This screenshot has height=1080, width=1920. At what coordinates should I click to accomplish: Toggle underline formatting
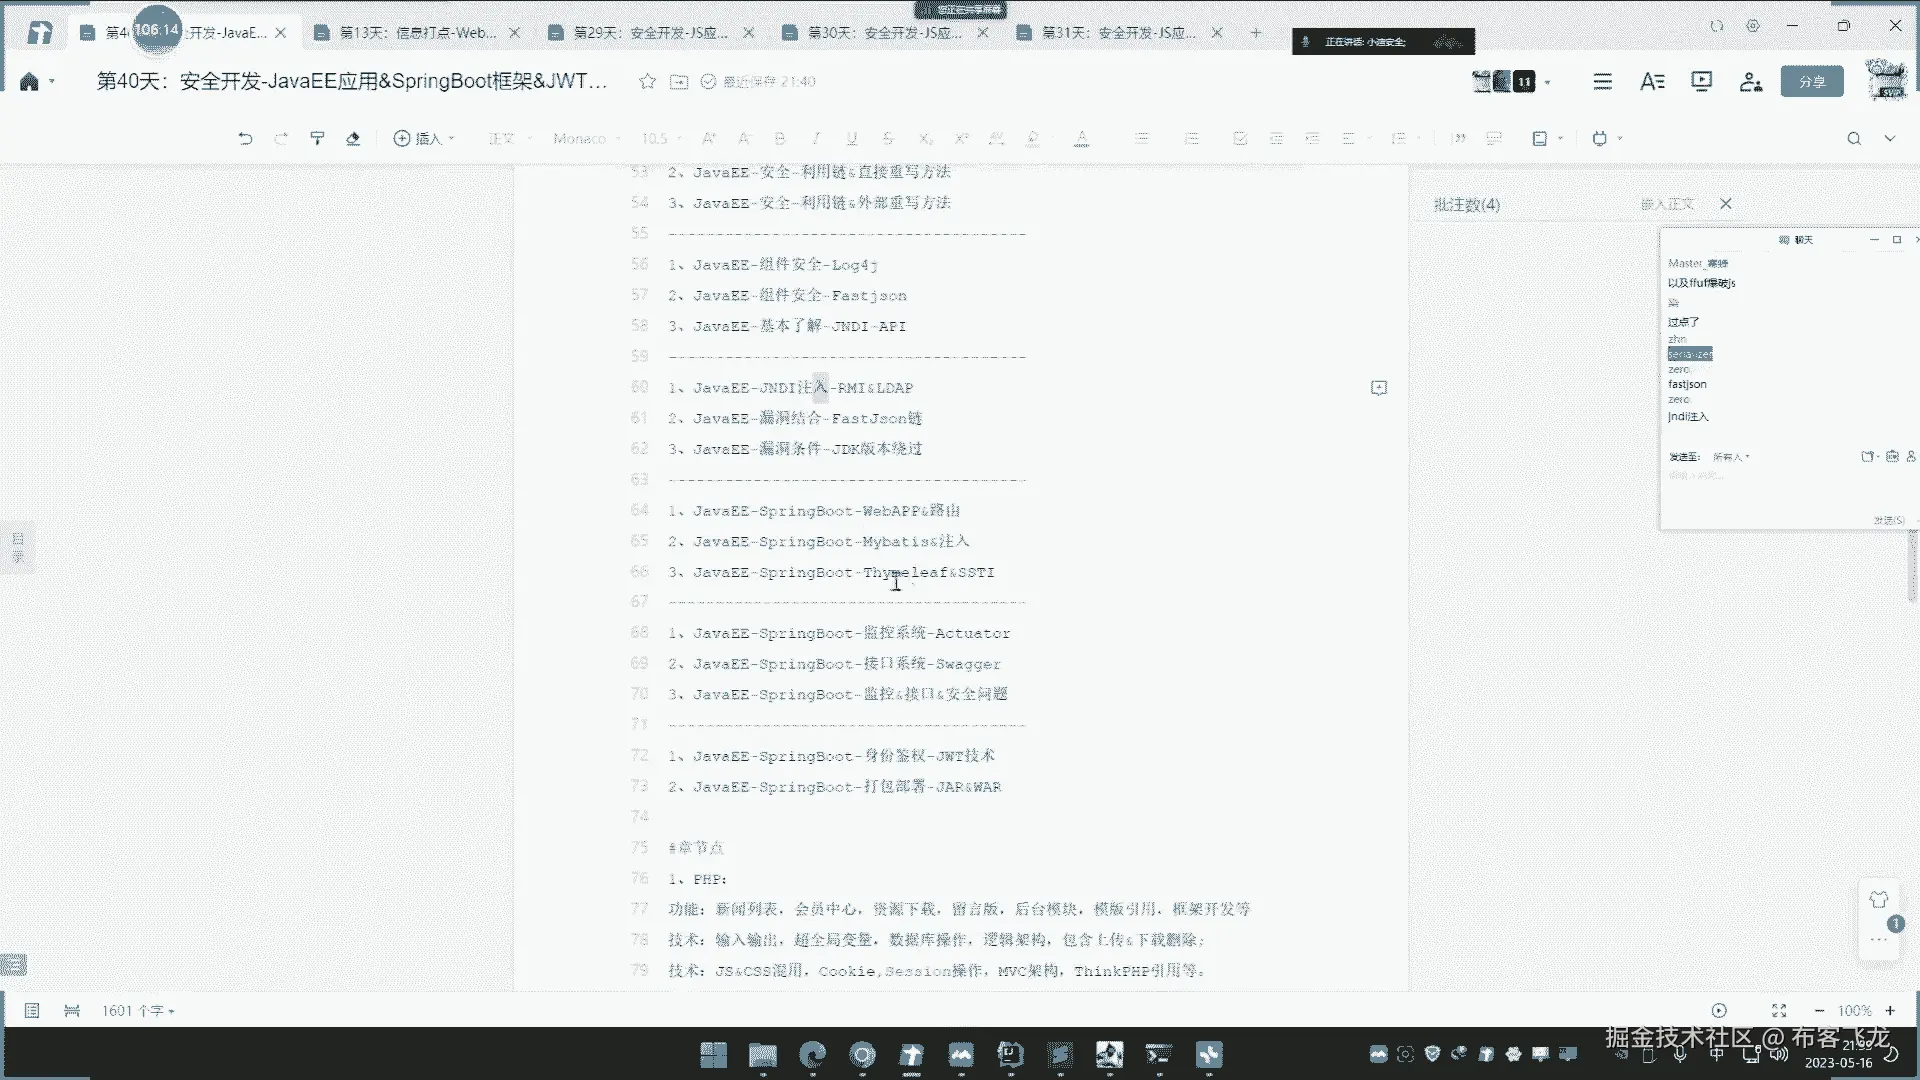(852, 139)
